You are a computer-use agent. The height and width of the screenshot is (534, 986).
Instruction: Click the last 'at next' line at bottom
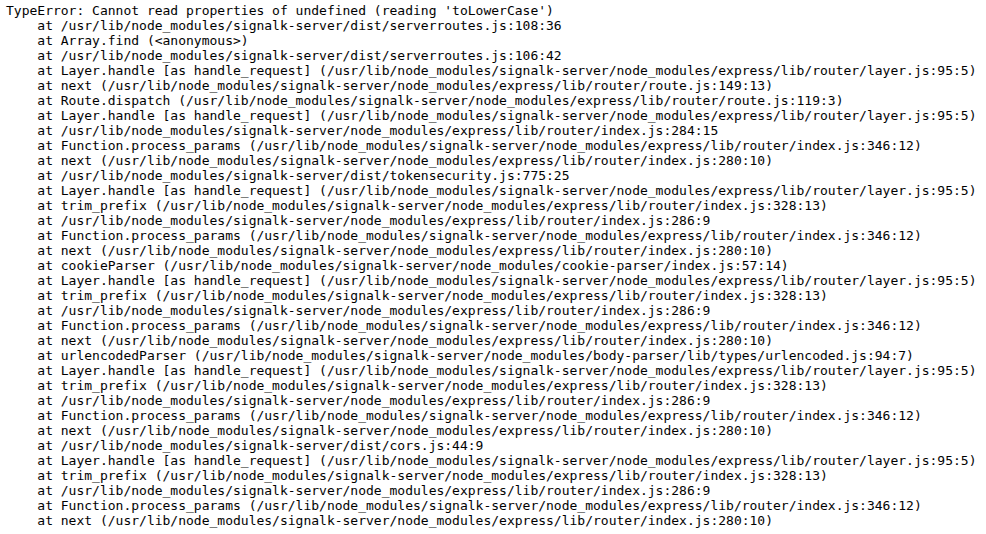(404, 521)
